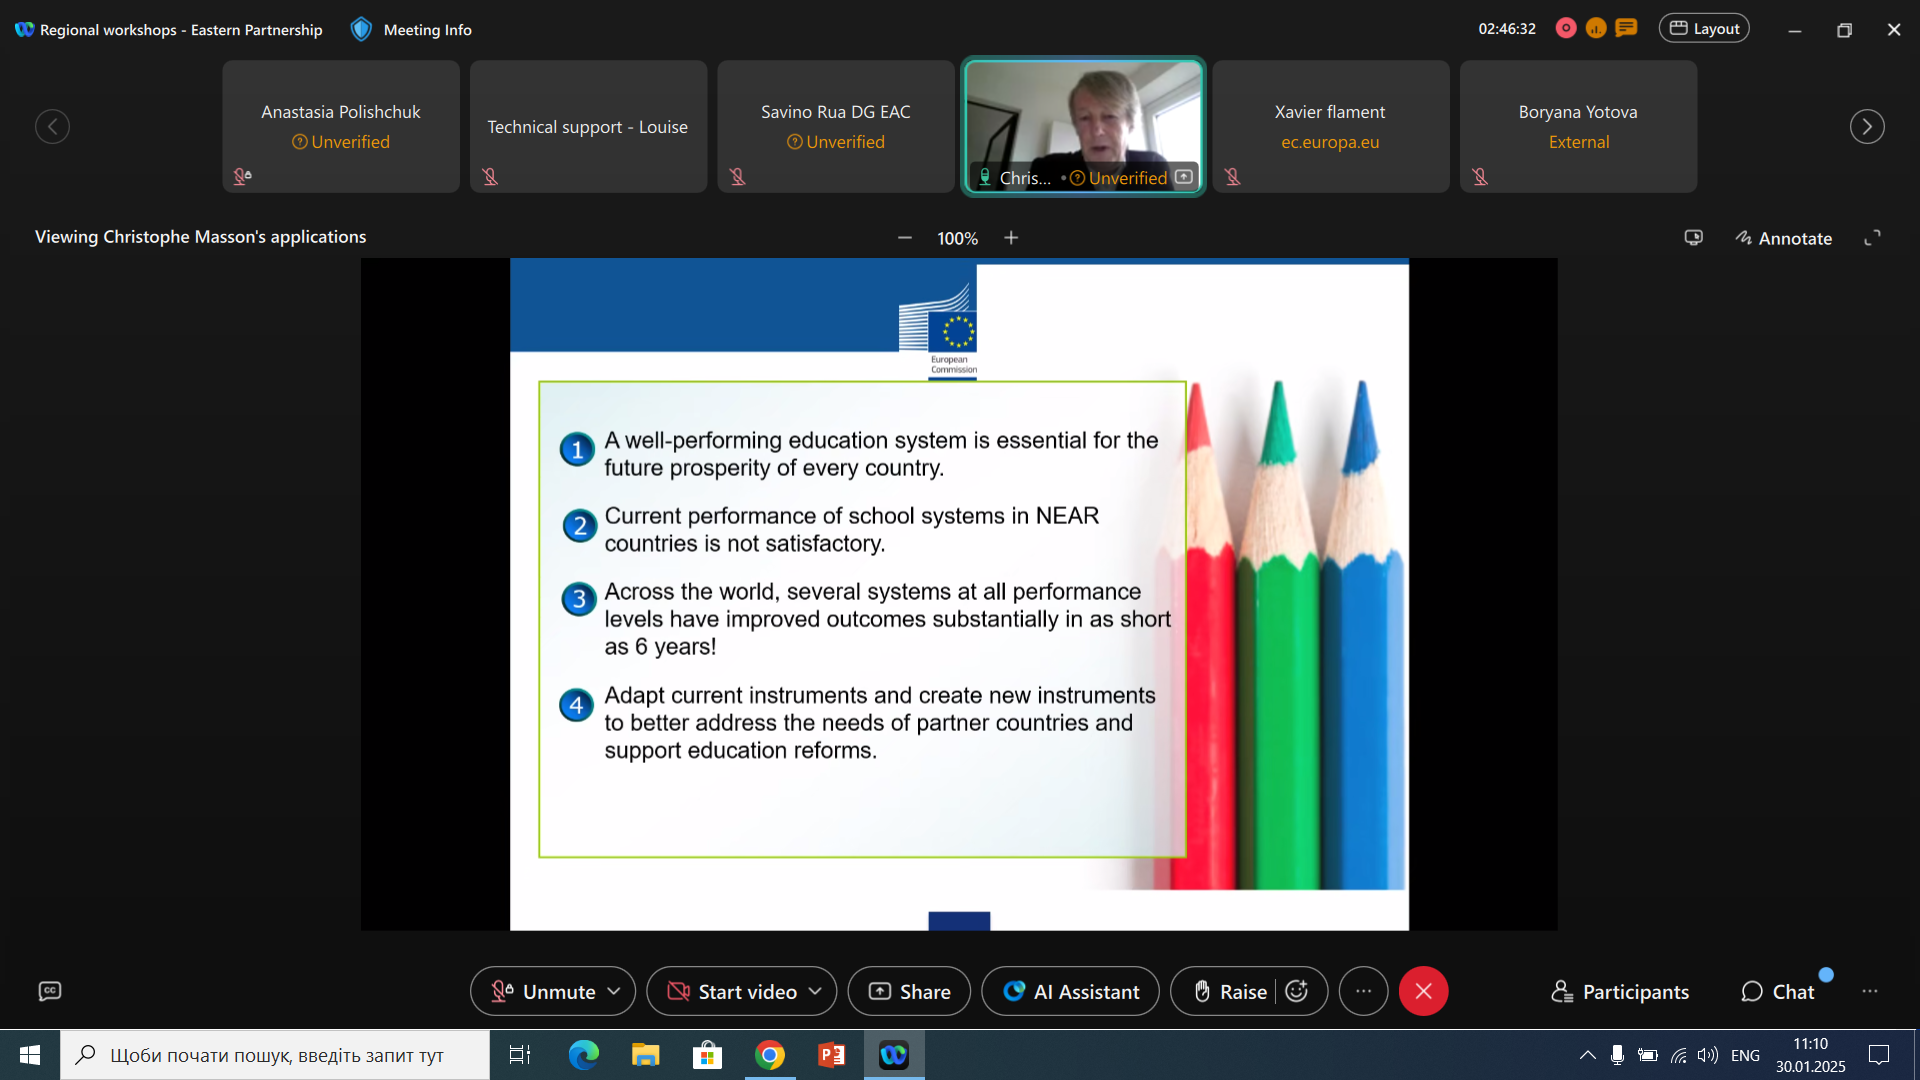The image size is (1920, 1080).
Task: Click the closed captions icon
Action: [x=50, y=991]
